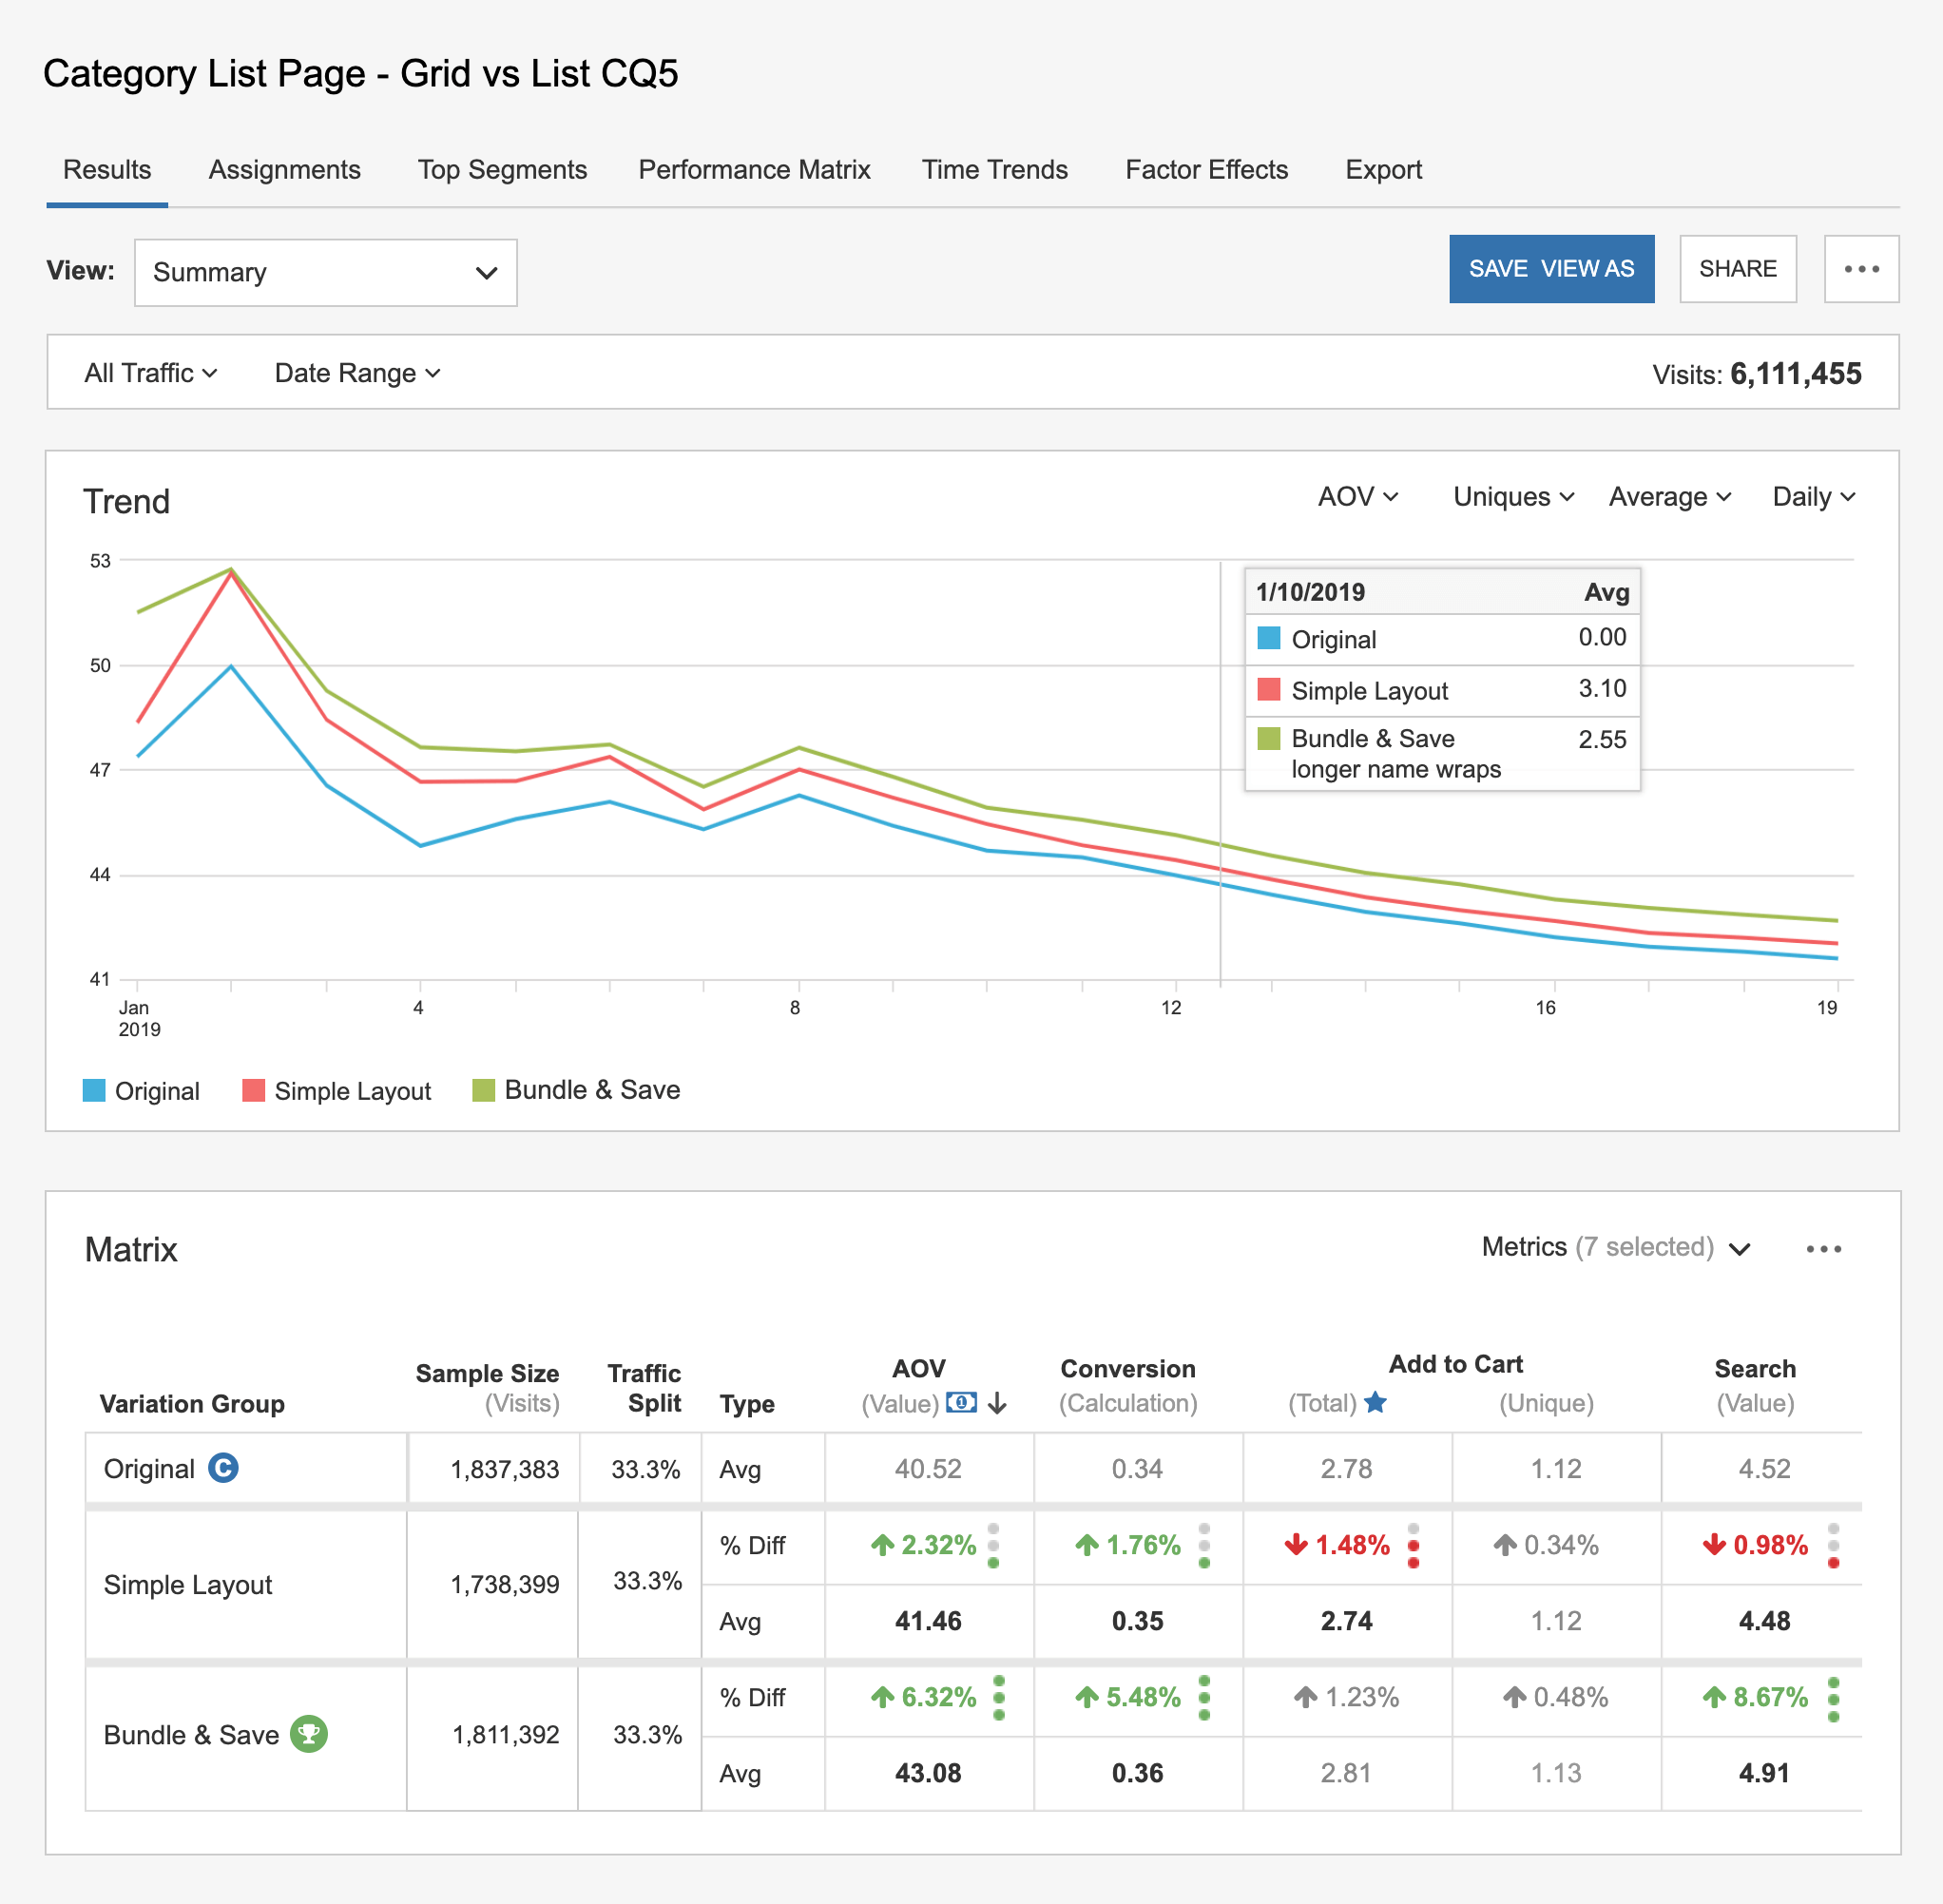Viewport: 1943px width, 1904px height.
Task: Click the SAVE VIEW AS button
Action: click(x=1551, y=269)
